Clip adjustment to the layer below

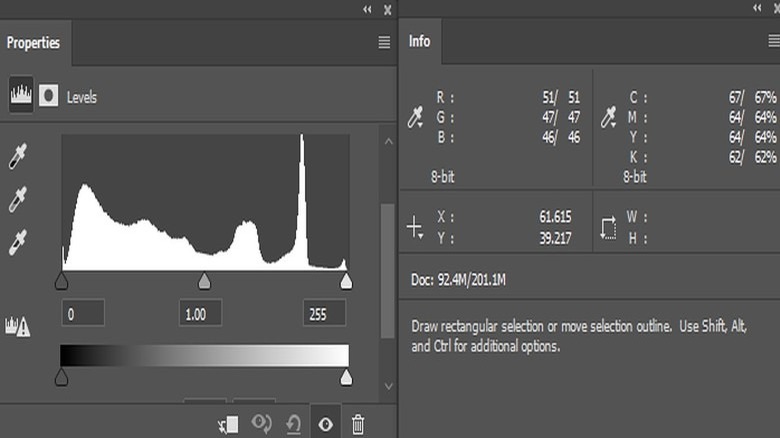pyautogui.click(x=228, y=425)
